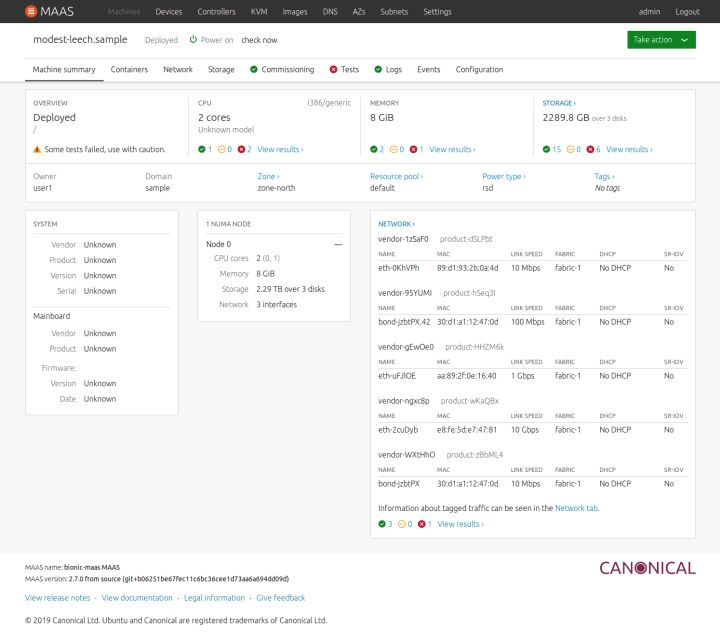Open AZs in top navigation
This screenshot has height=642, width=720.
click(359, 11)
